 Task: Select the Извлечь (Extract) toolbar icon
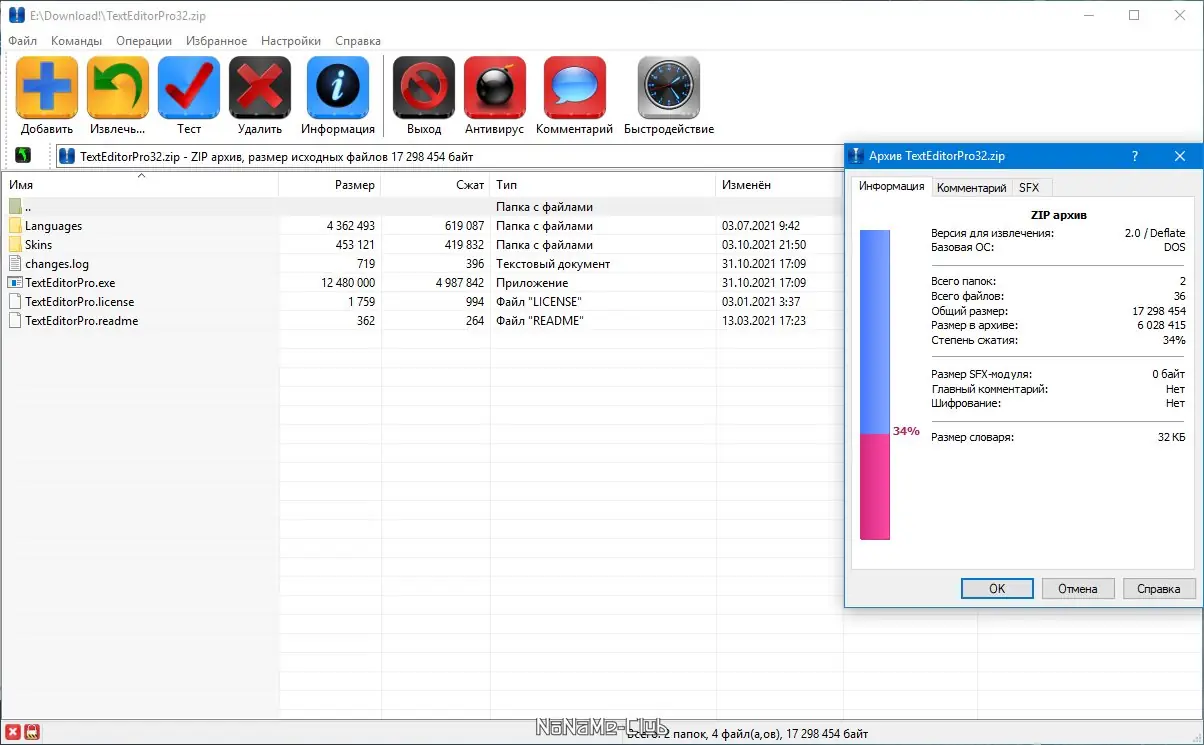pyautogui.click(x=117, y=87)
